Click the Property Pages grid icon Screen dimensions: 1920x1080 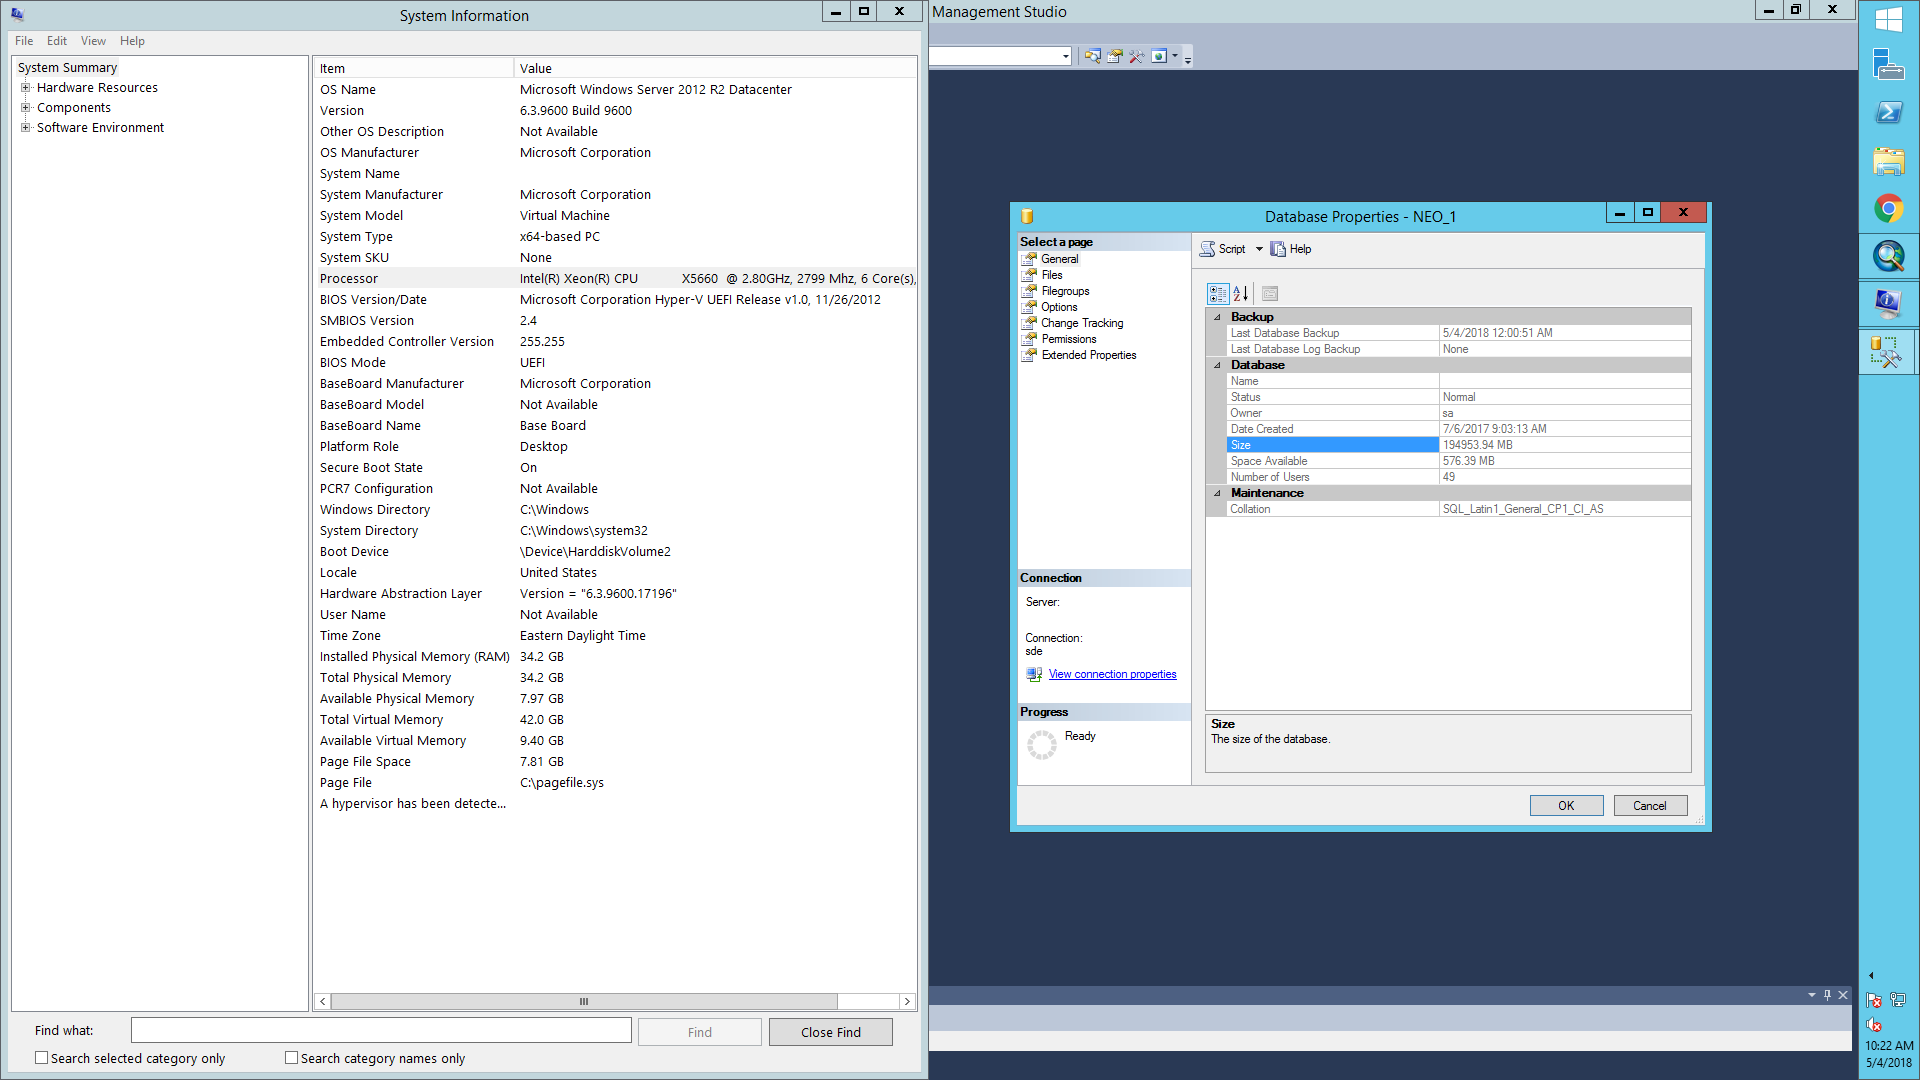pyautogui.click(x=1270, y=294)
